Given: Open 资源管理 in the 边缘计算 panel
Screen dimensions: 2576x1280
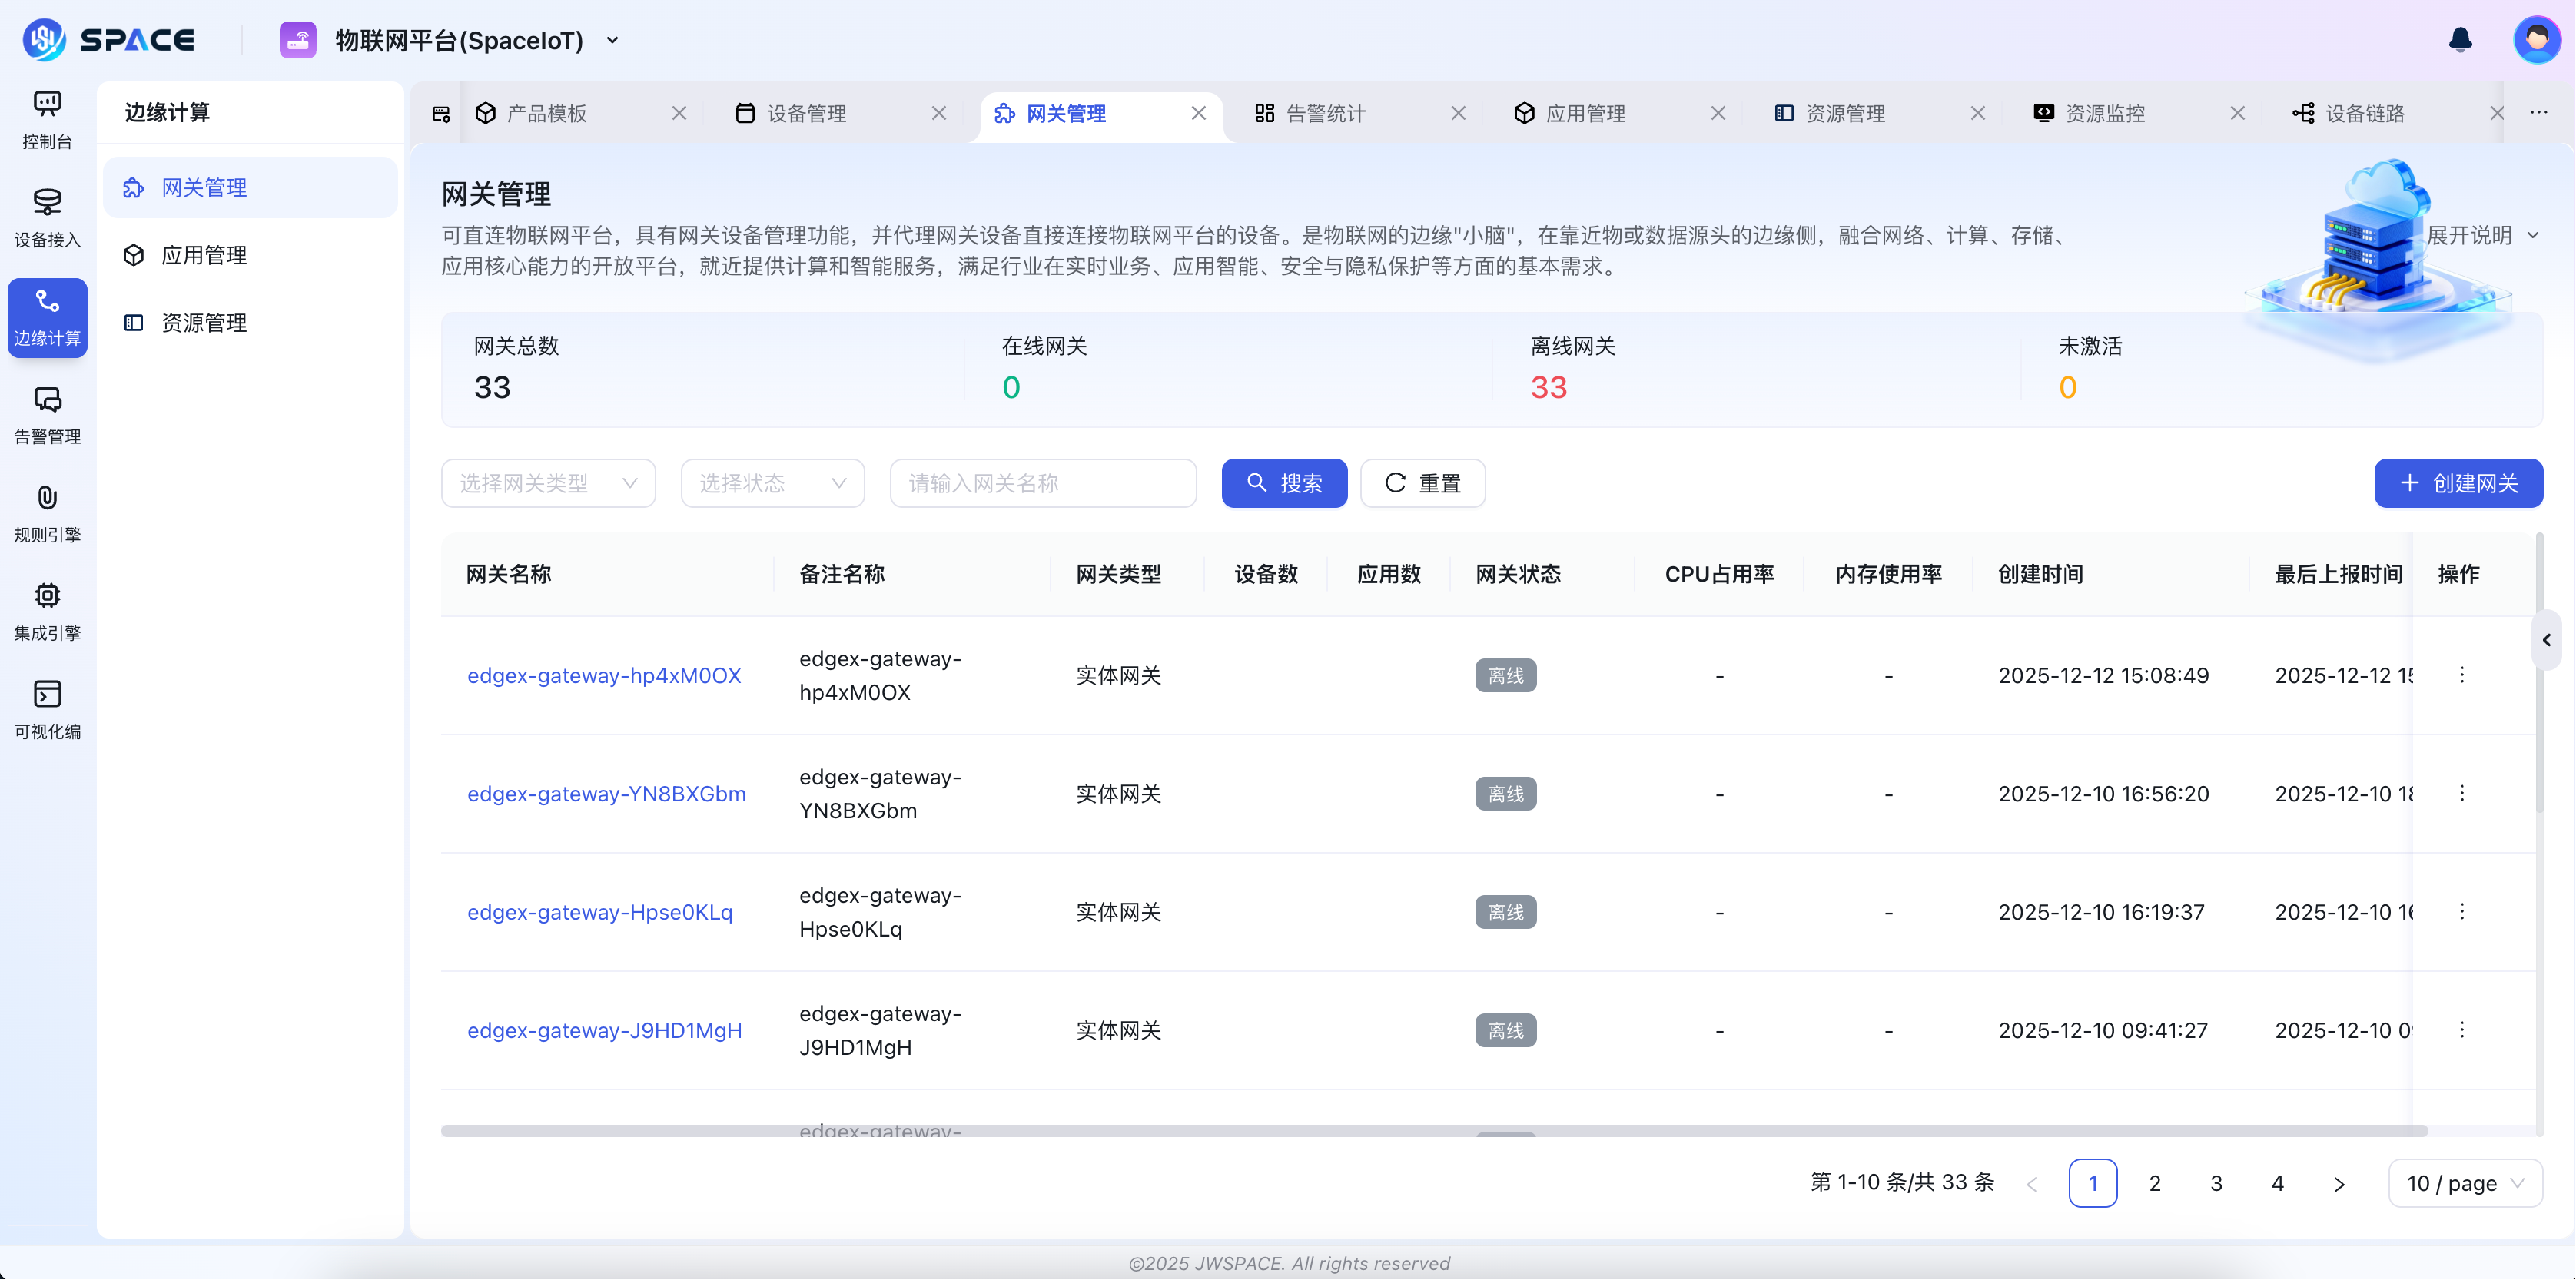Looking at the screenshot, I should pos(204,322).
